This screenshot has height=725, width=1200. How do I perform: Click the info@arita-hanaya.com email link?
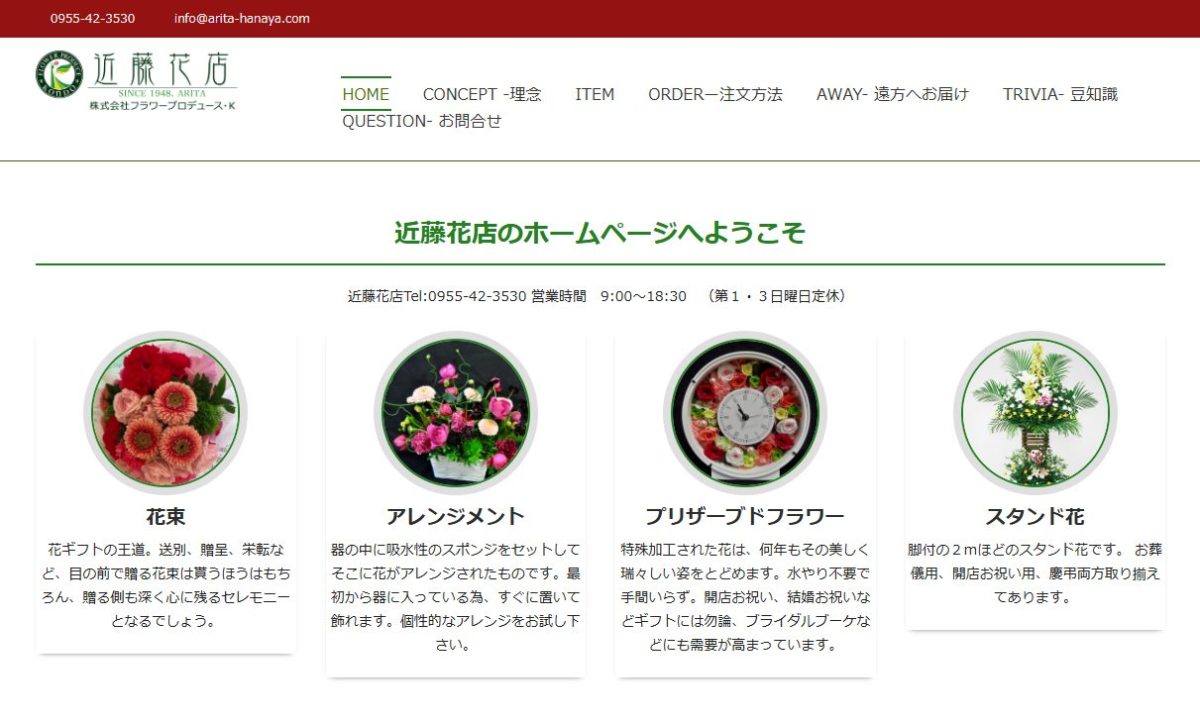[242, 18]
